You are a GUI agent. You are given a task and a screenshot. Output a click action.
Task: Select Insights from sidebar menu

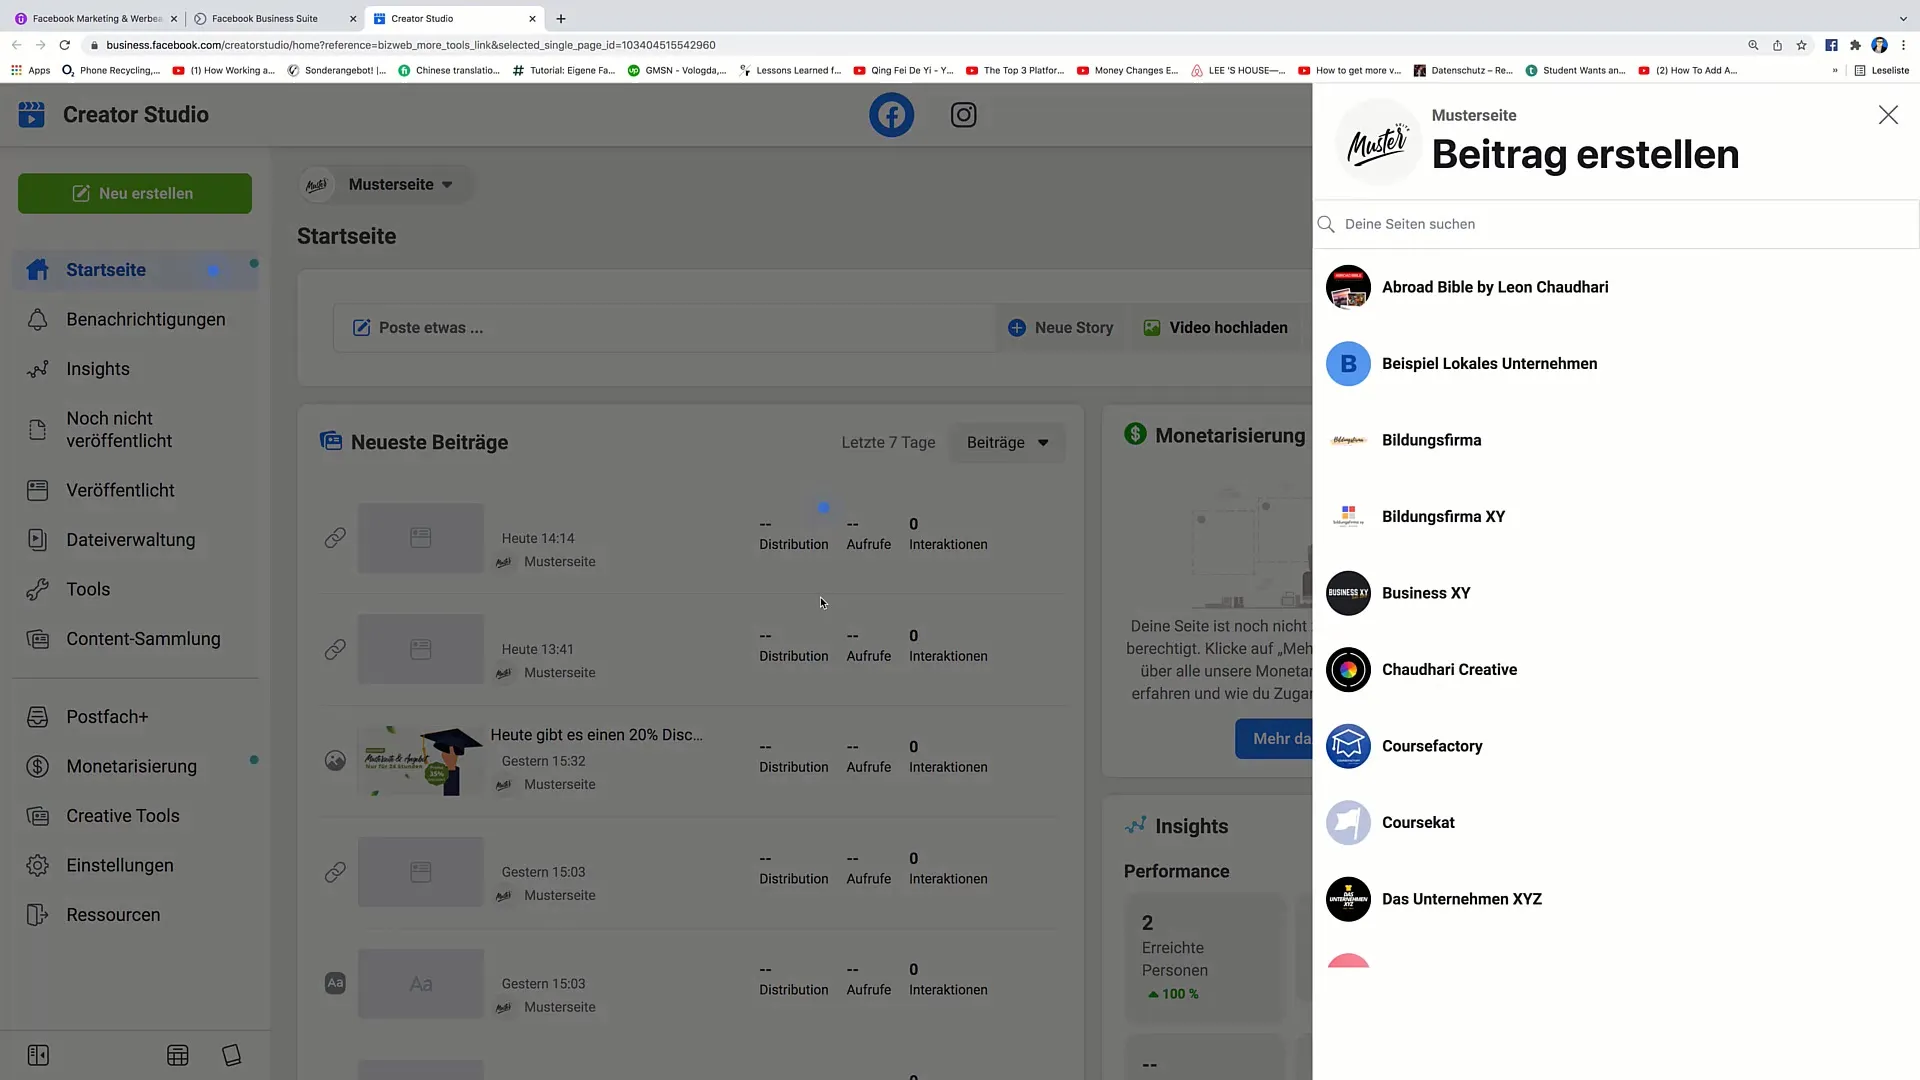98,368
